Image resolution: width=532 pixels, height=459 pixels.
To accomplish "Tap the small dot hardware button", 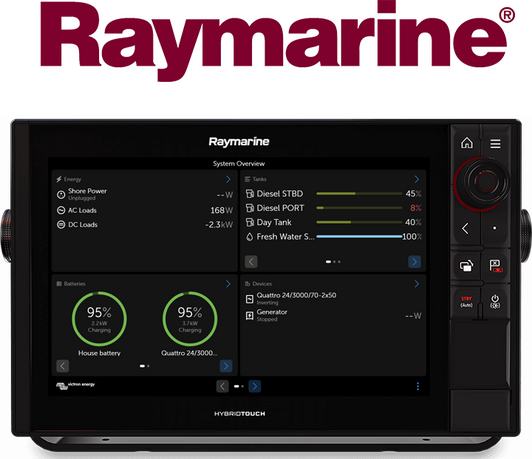I will (495, 228).
